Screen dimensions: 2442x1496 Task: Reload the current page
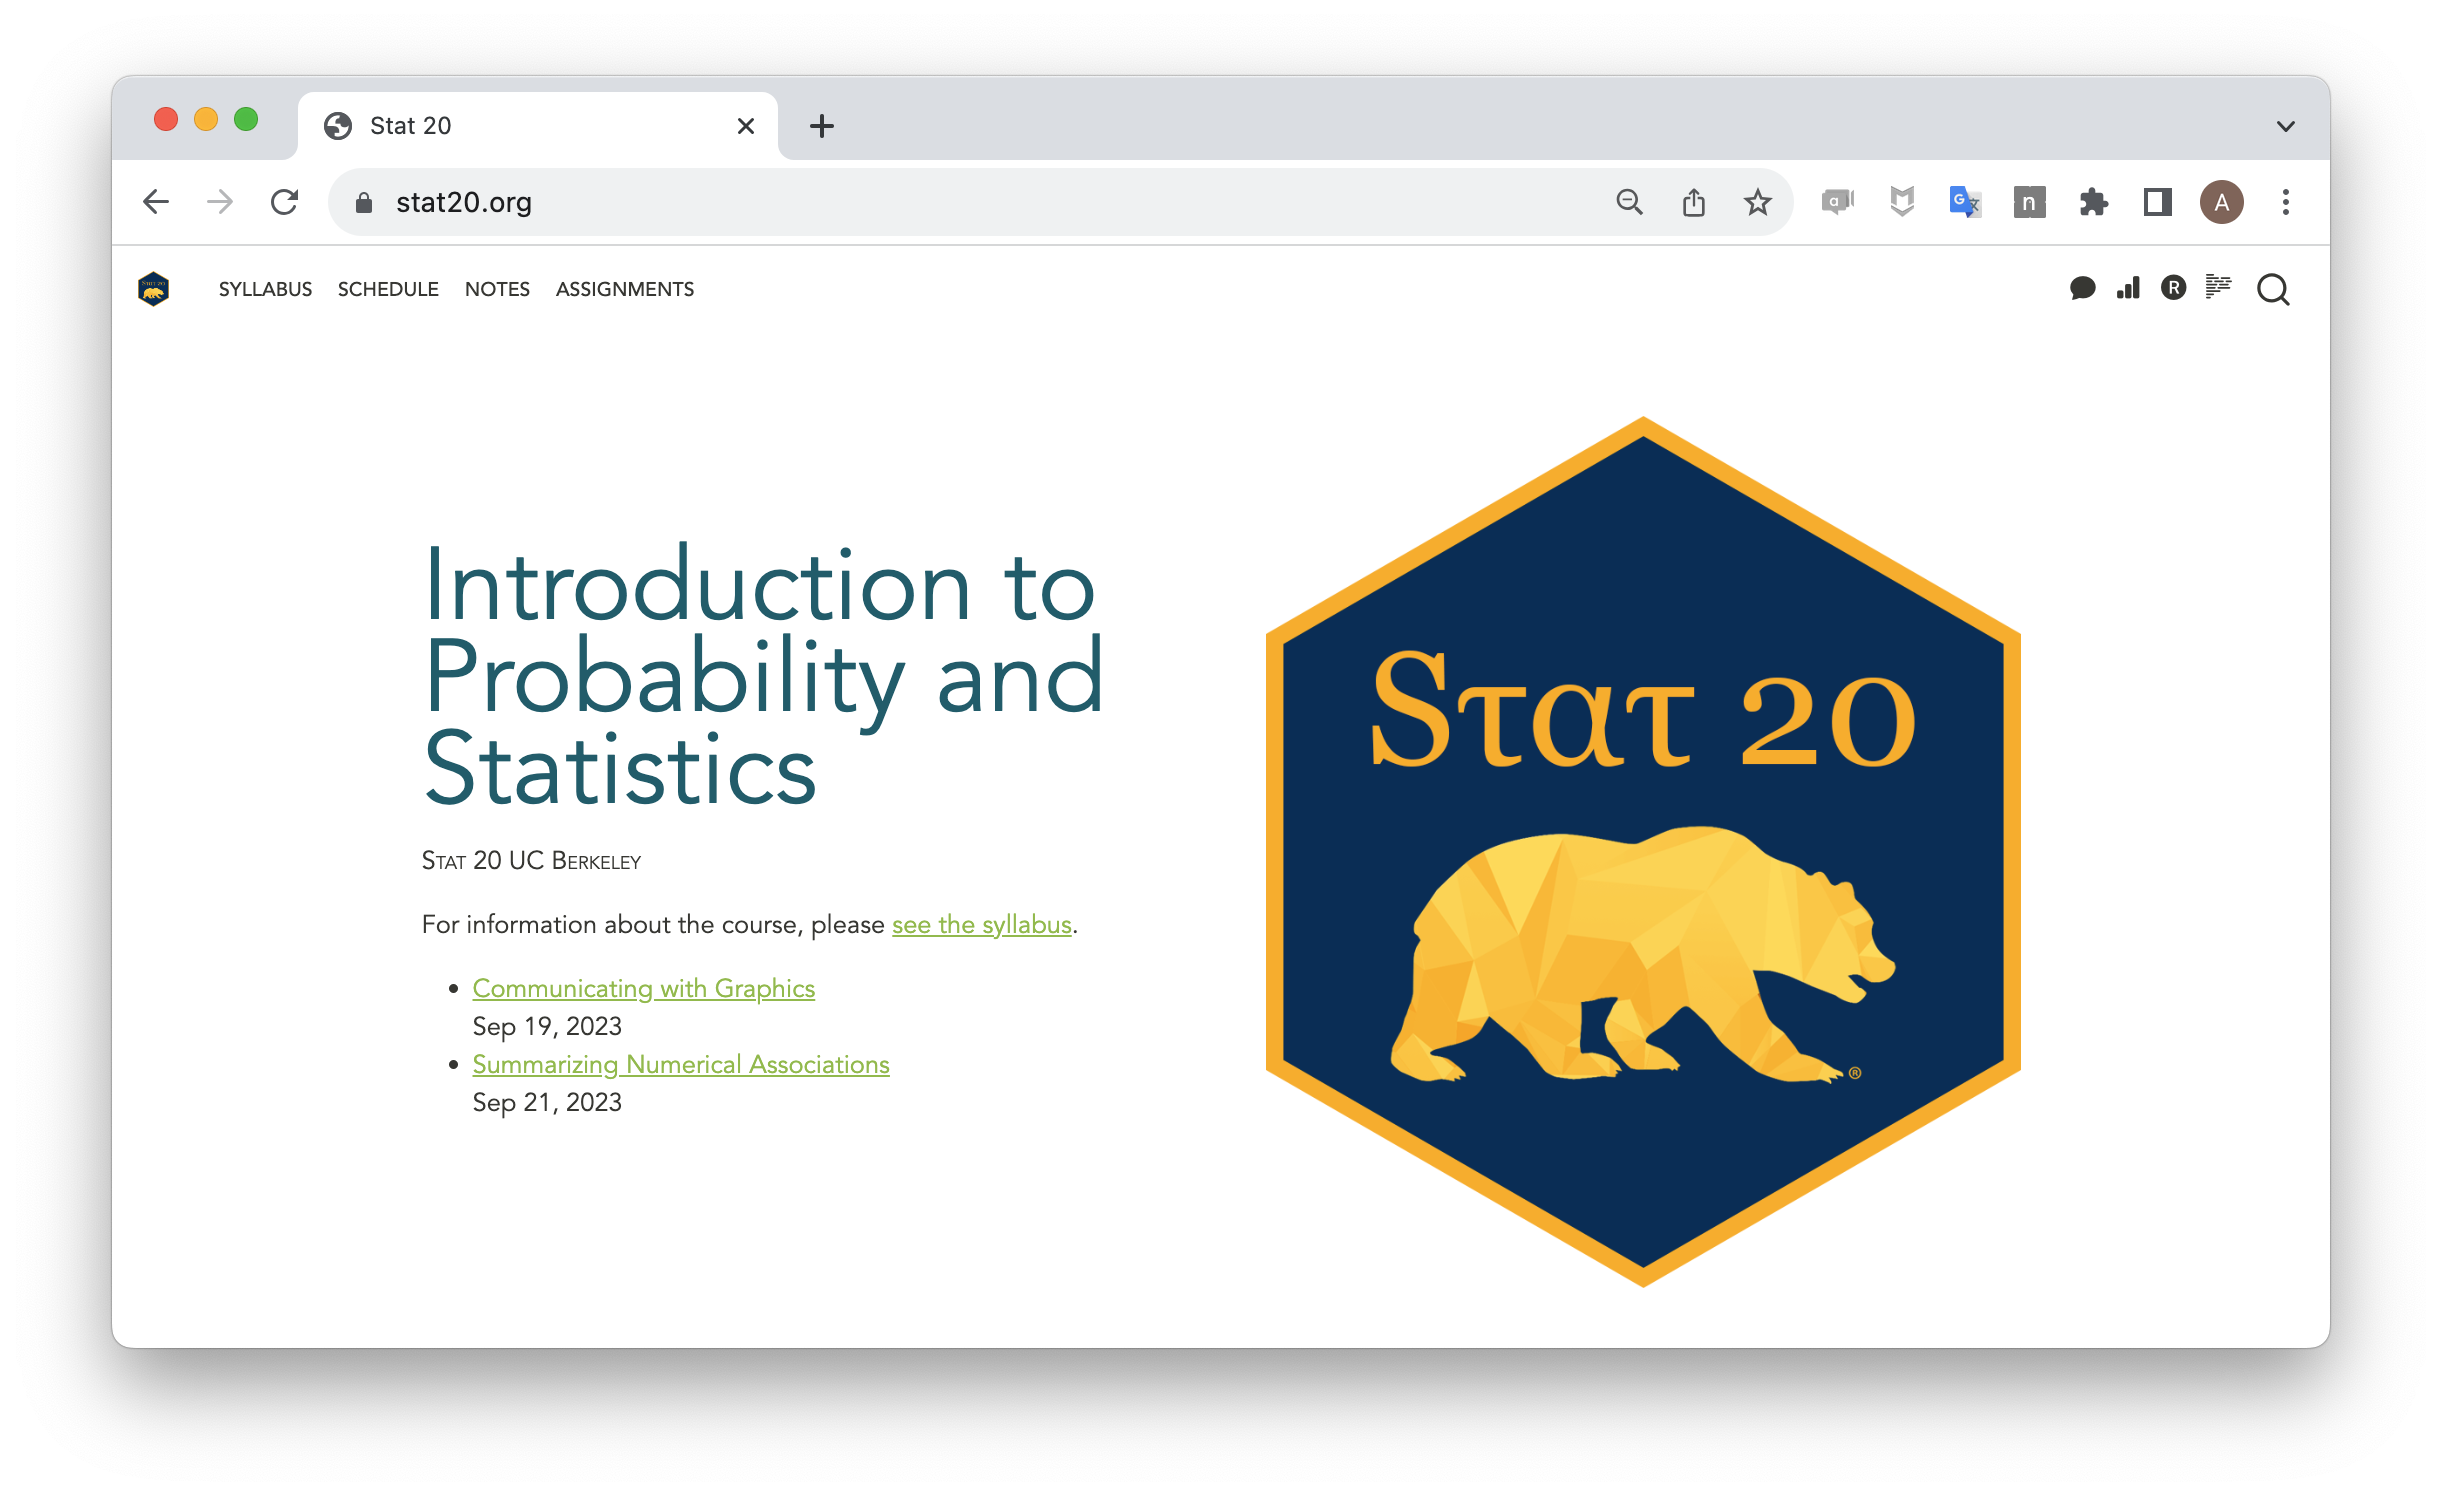click(x=285, y=201)
